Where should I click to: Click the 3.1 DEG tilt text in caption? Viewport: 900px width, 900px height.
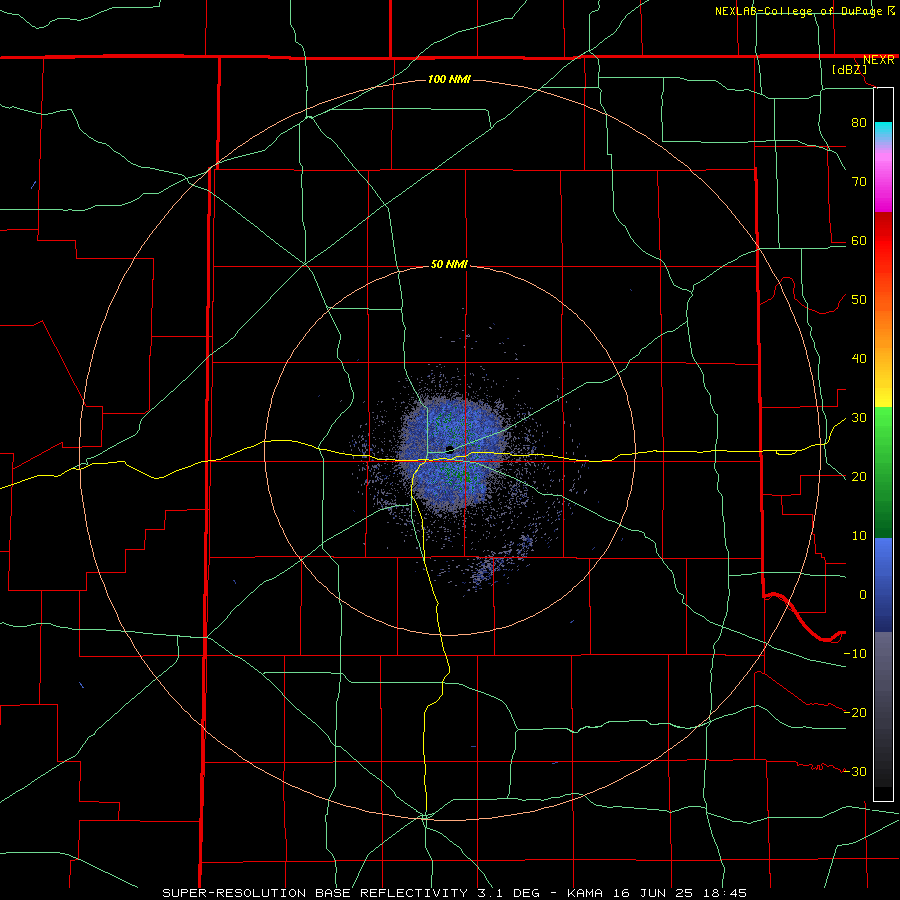pyautogui.click(x=507, y=893)
